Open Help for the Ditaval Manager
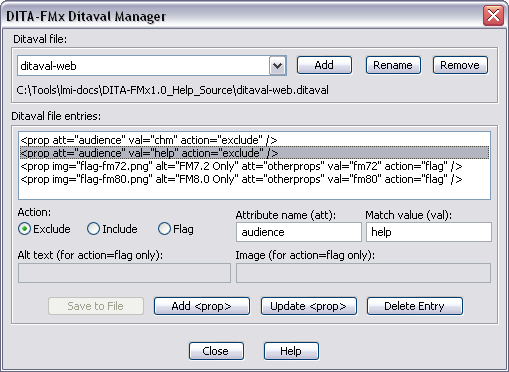This screenshot has width=509, height=372. point(291,351)
